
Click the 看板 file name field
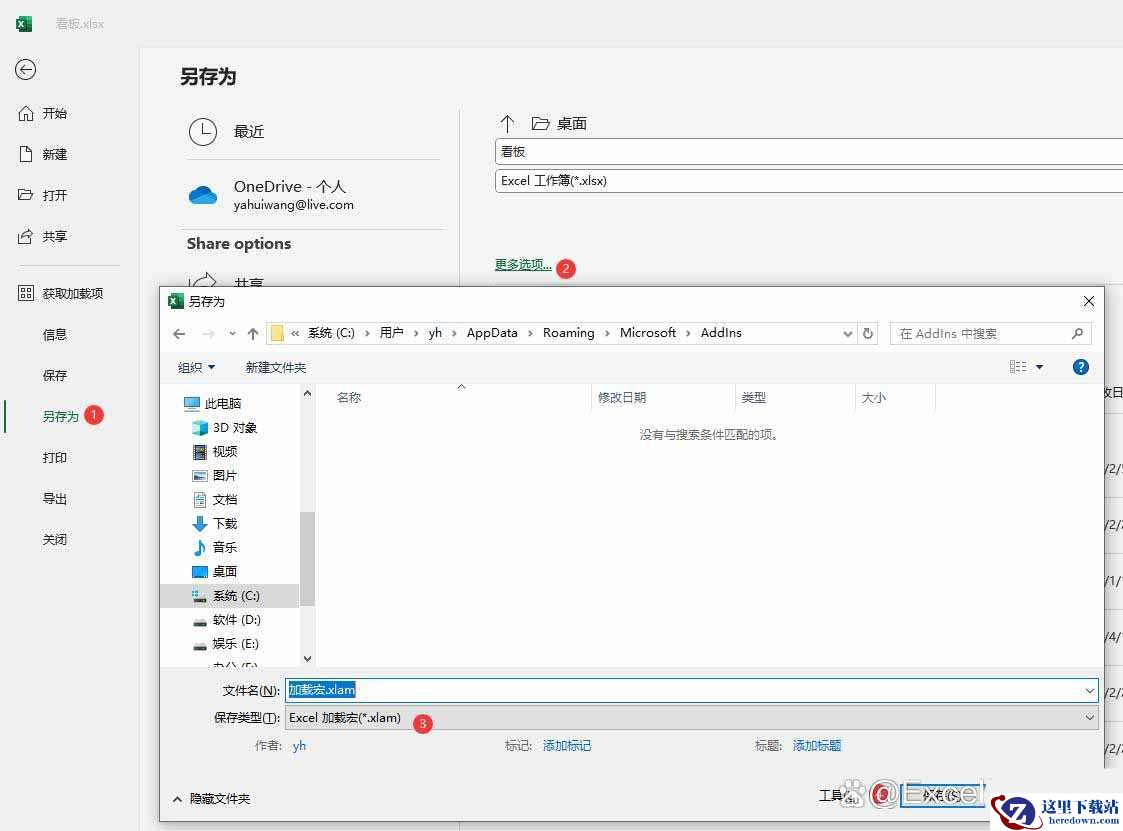pyautogui.click(x=809, y=152)
